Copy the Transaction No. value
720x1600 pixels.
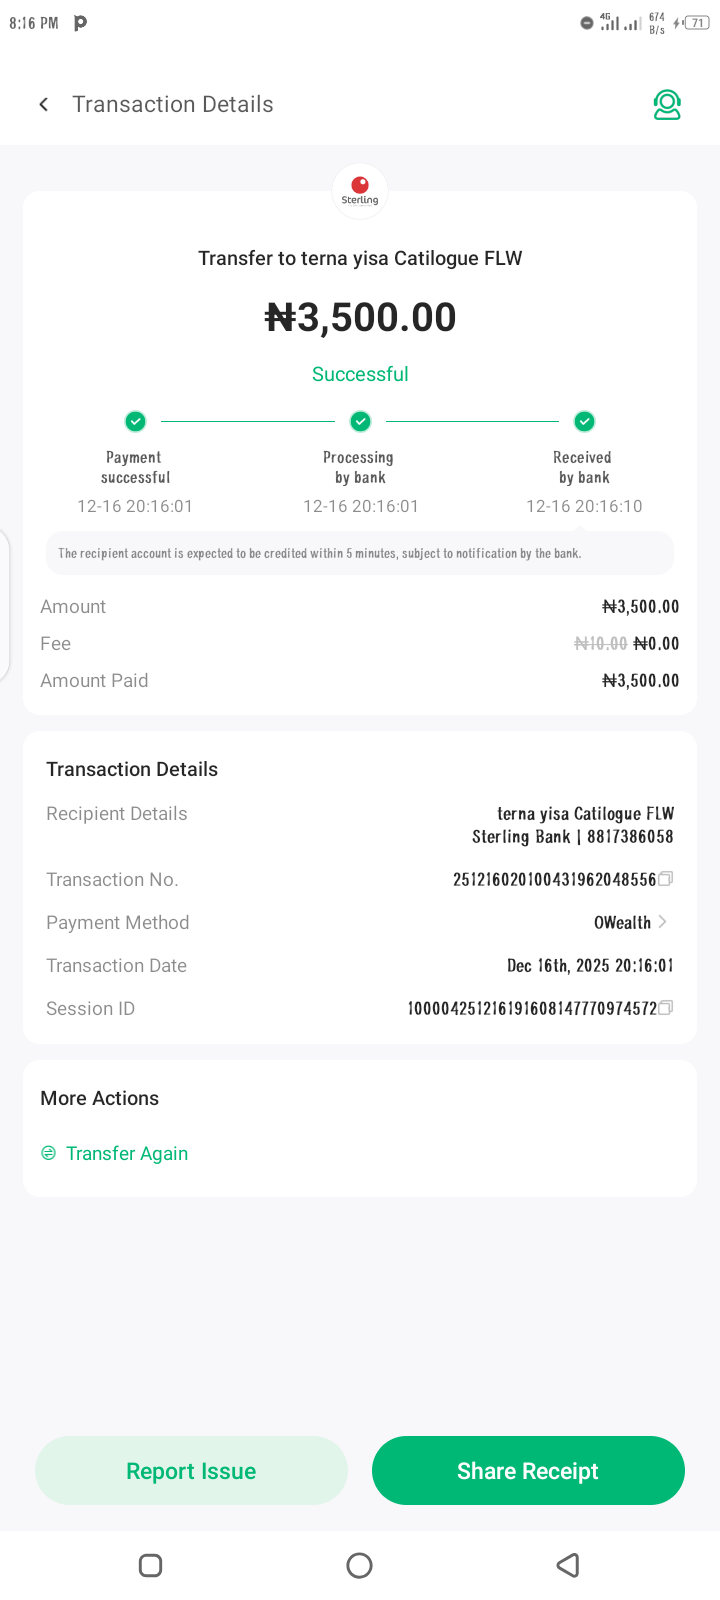666,879
